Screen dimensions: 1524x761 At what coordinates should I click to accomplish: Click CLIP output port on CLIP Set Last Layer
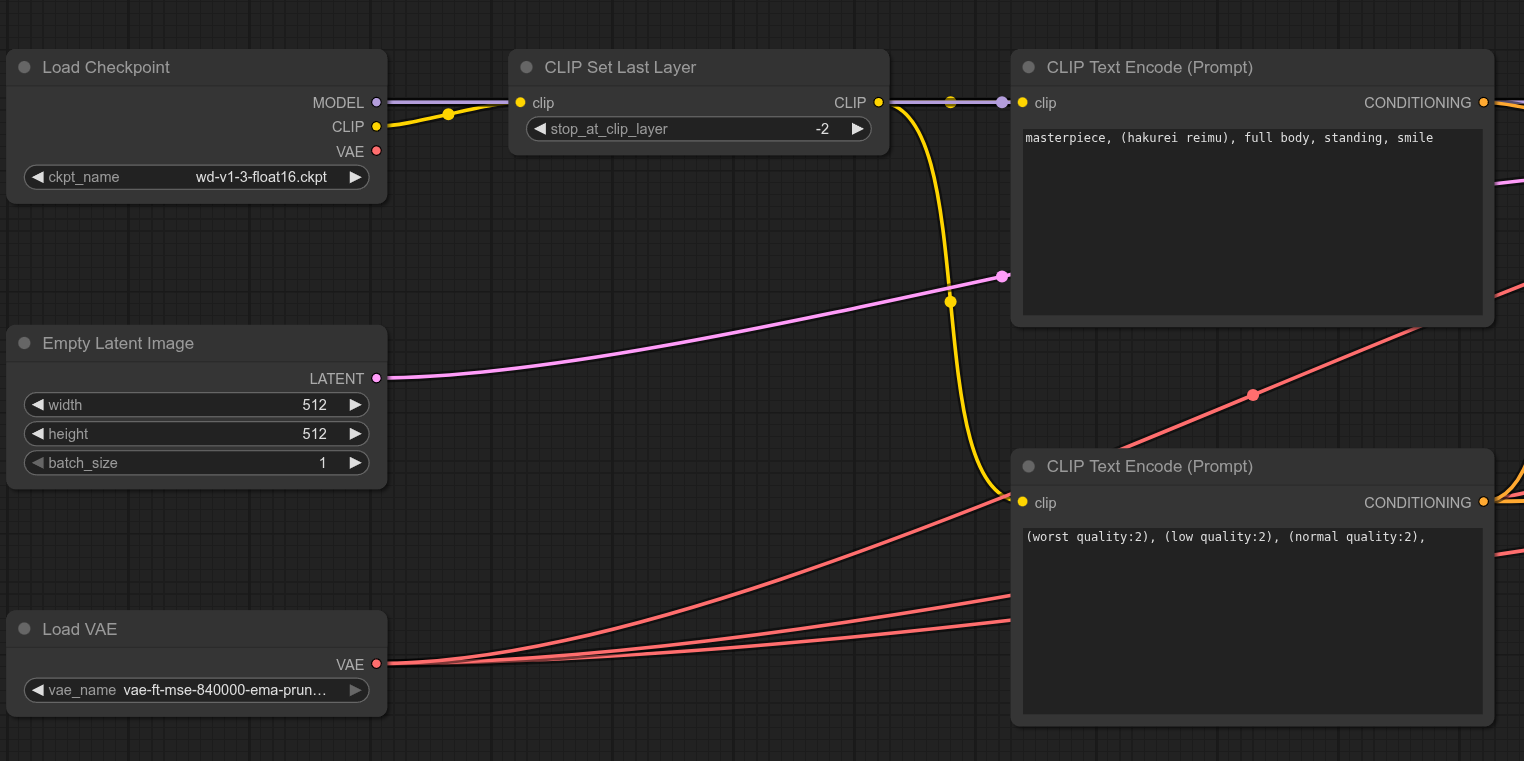[x=878, y=102]
